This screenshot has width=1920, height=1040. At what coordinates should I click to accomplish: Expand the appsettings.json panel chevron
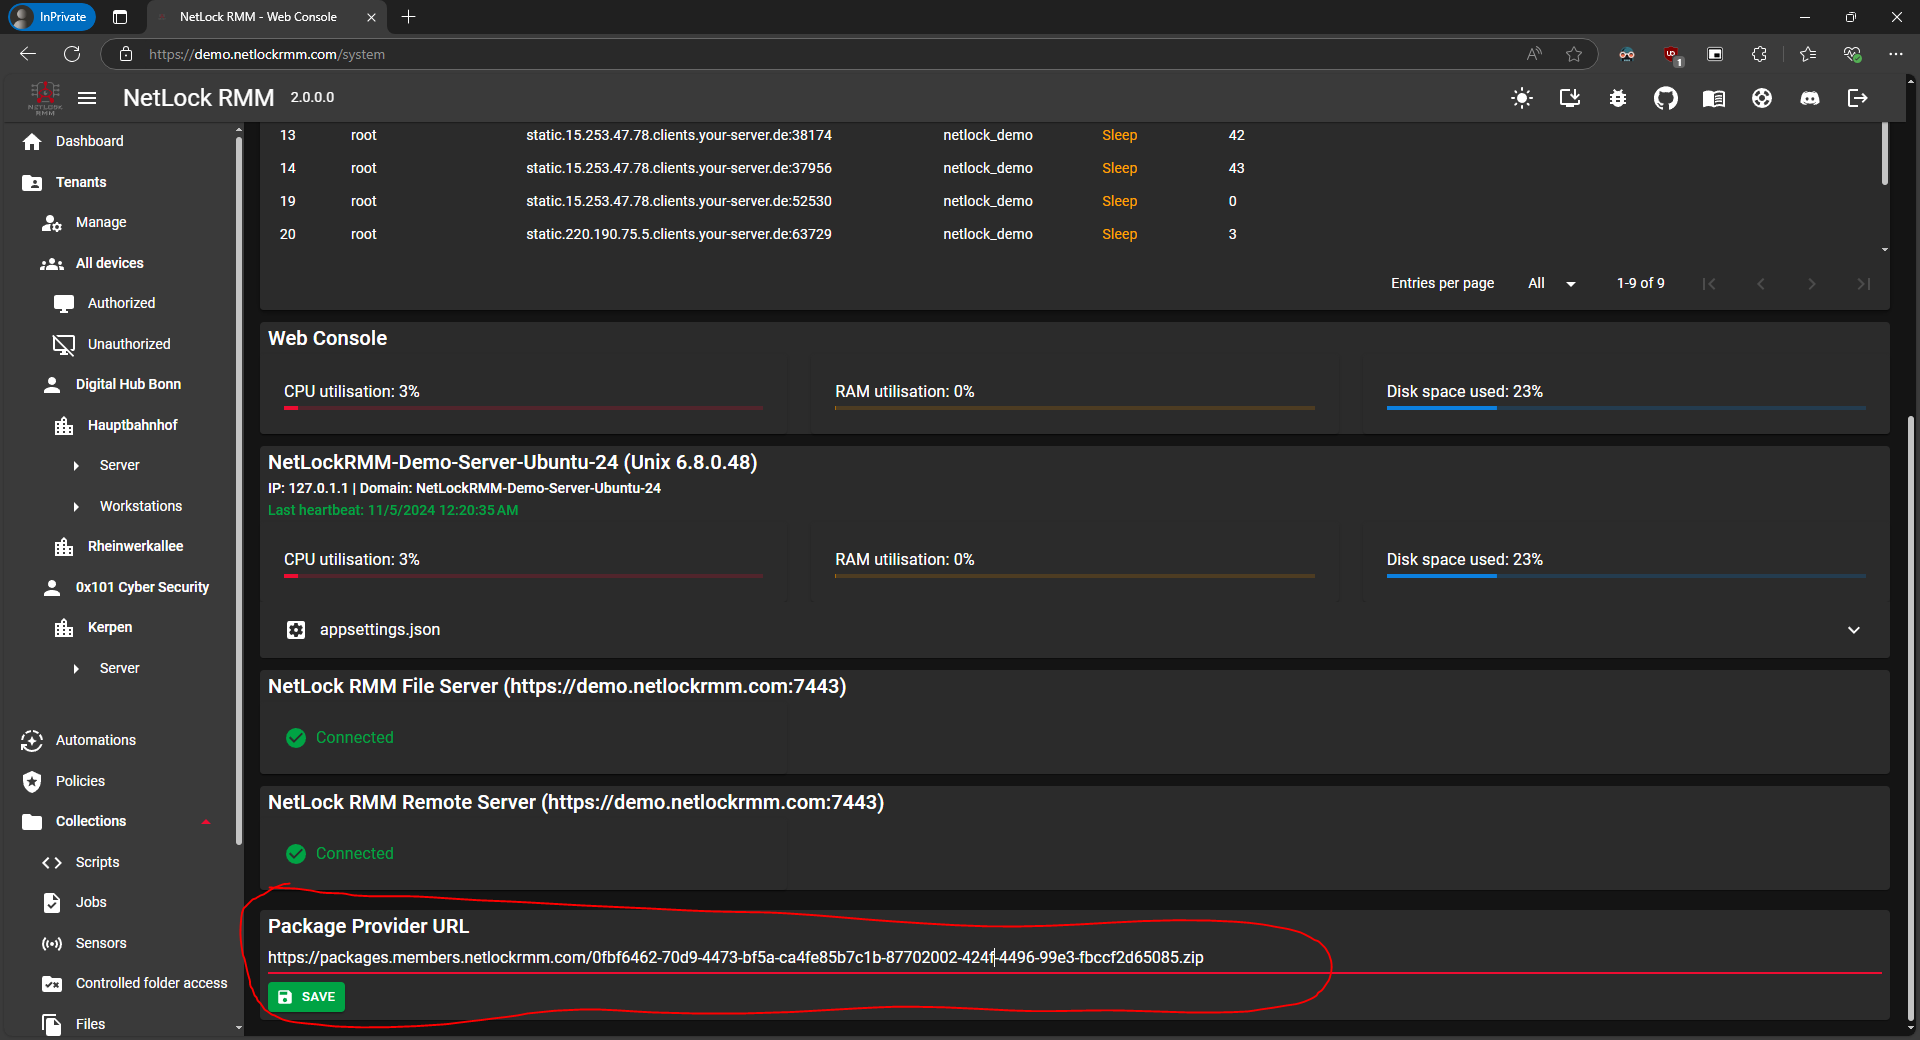(1854, 629)
